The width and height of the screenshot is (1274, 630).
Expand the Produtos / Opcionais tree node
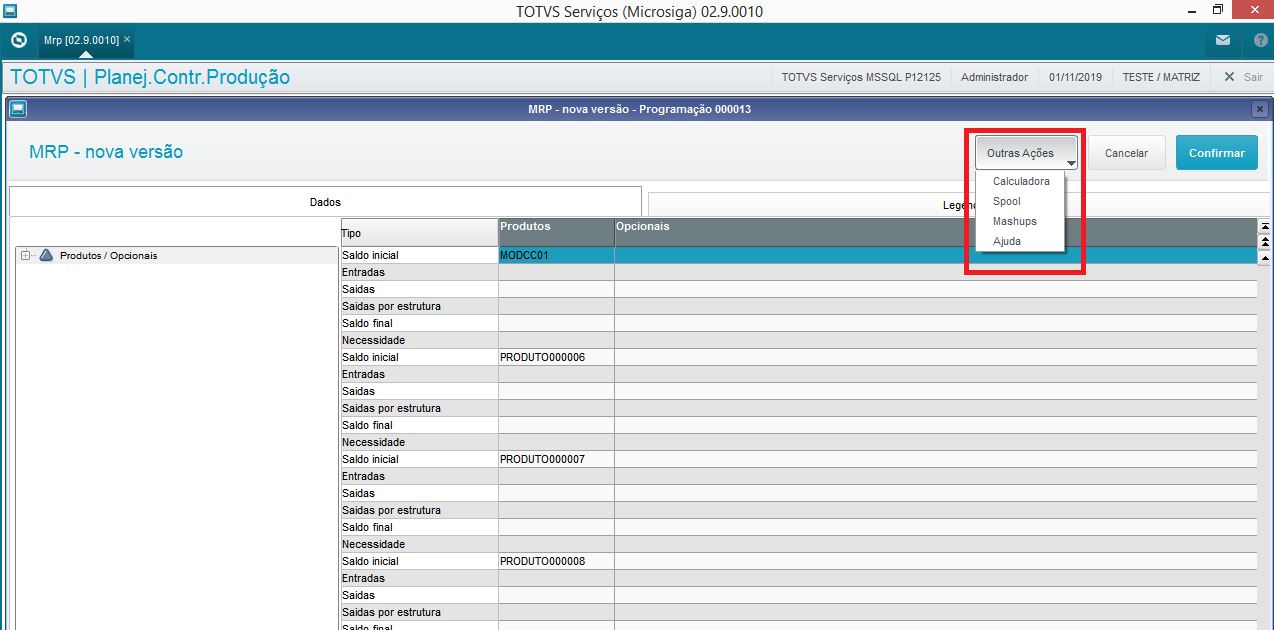pos(25,256)
